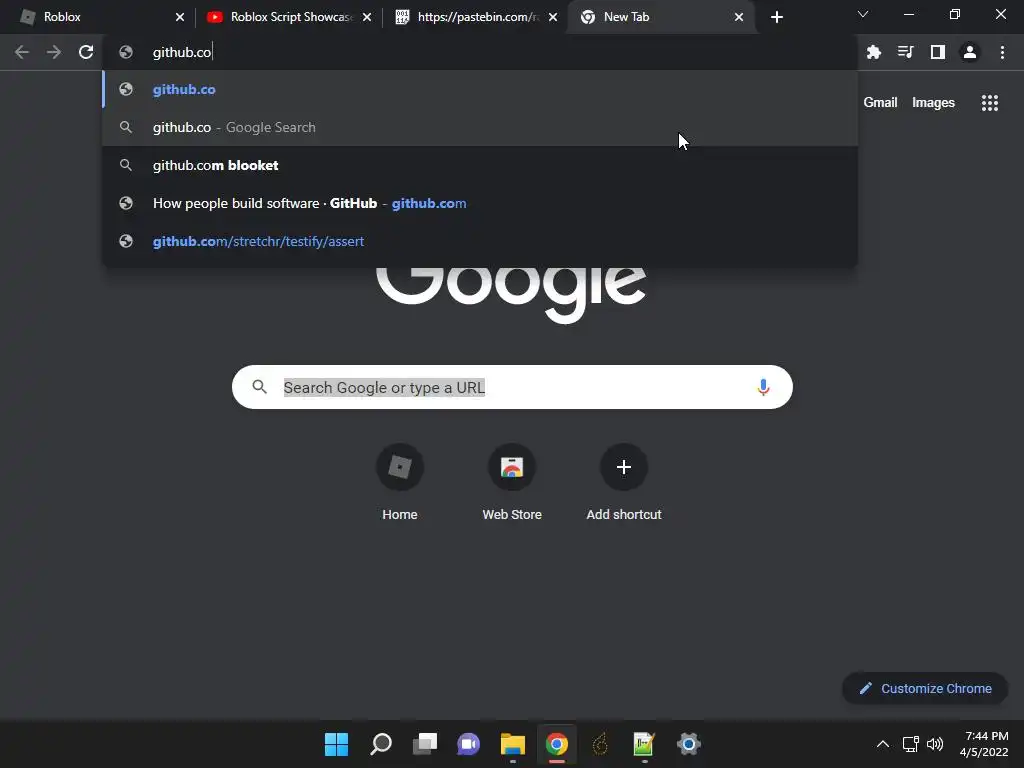Focus the Search Google or type a URL box

[512, 387]
